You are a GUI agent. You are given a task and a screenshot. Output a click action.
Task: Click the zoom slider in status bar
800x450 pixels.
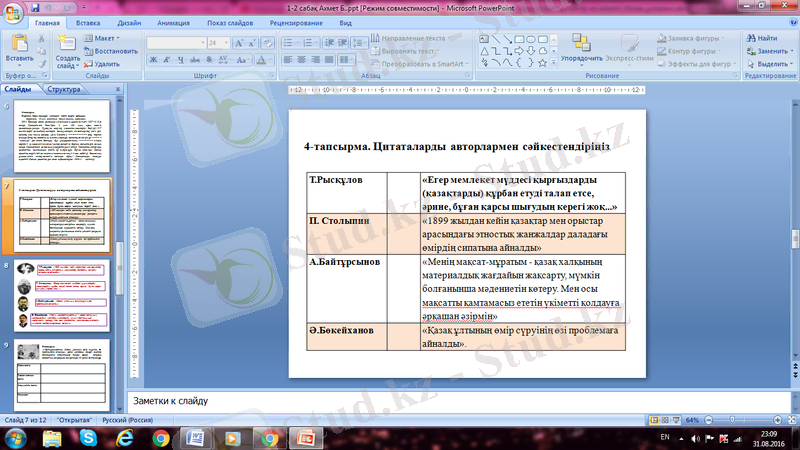[x=745, y=421]
